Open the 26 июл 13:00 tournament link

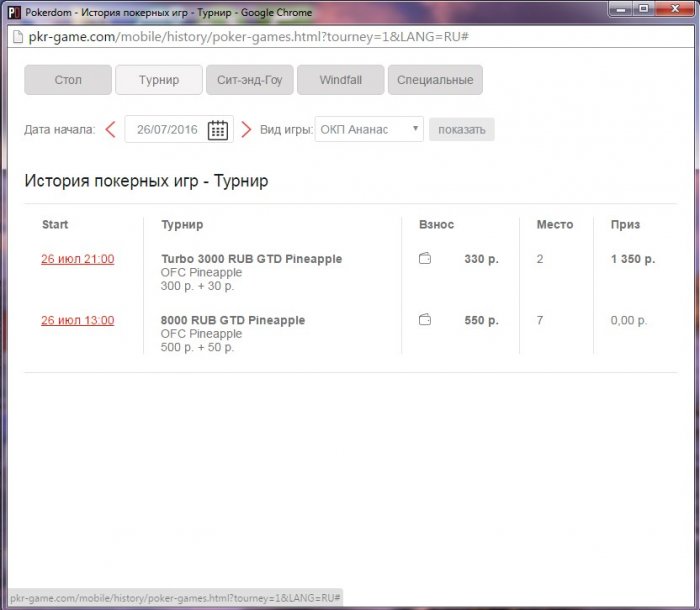coord(78,320)
